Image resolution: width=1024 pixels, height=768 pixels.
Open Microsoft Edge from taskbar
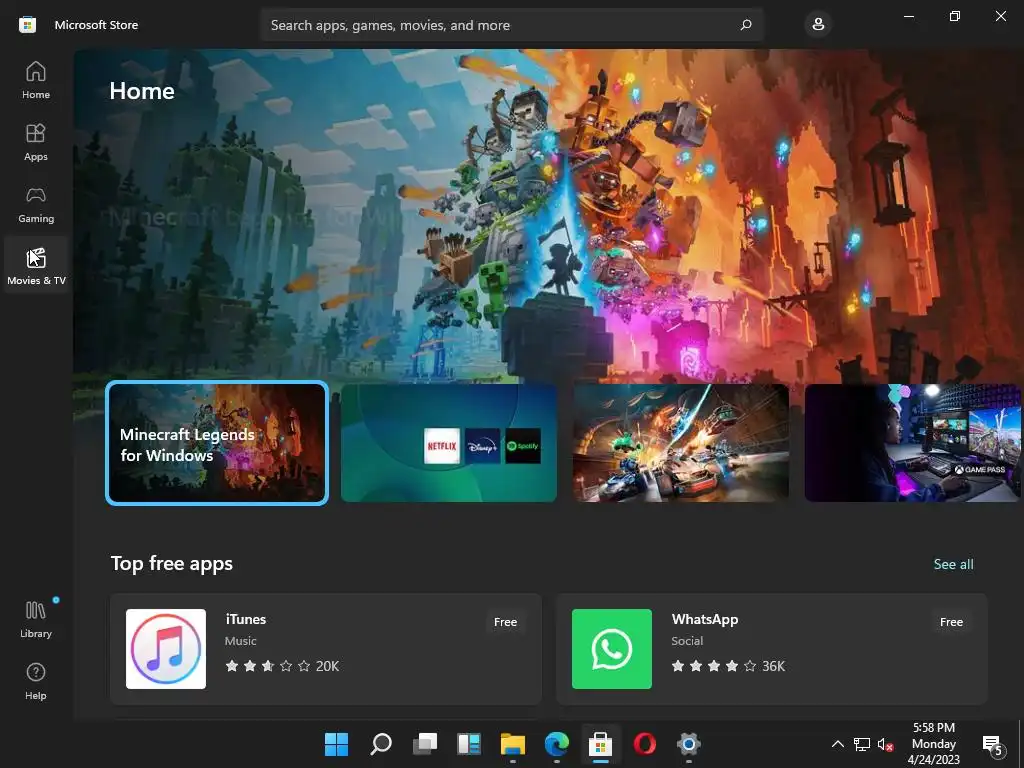coord(556,744)
